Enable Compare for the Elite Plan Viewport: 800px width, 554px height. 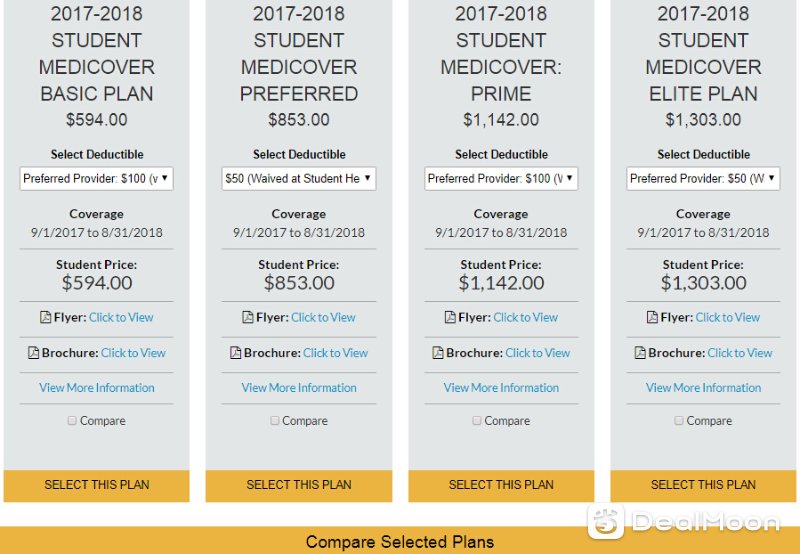(679, 420)
